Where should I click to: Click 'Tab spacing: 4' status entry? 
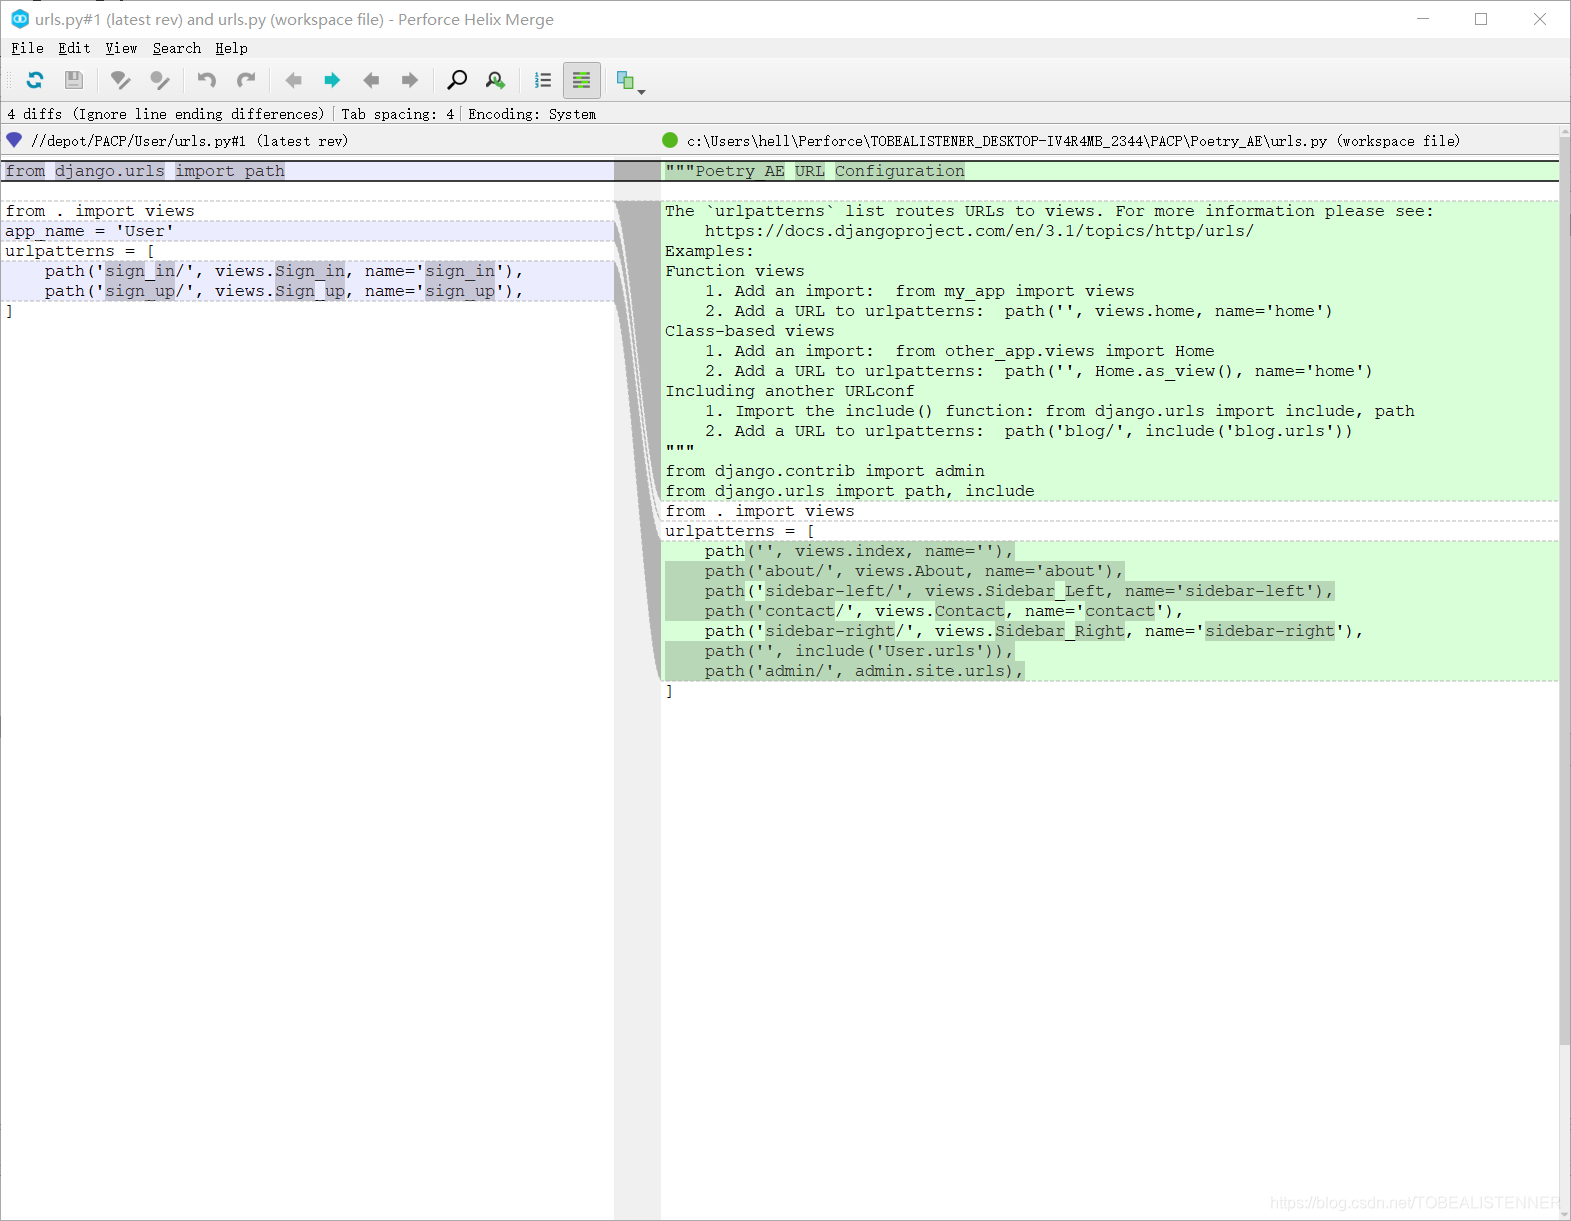point(398,114)
